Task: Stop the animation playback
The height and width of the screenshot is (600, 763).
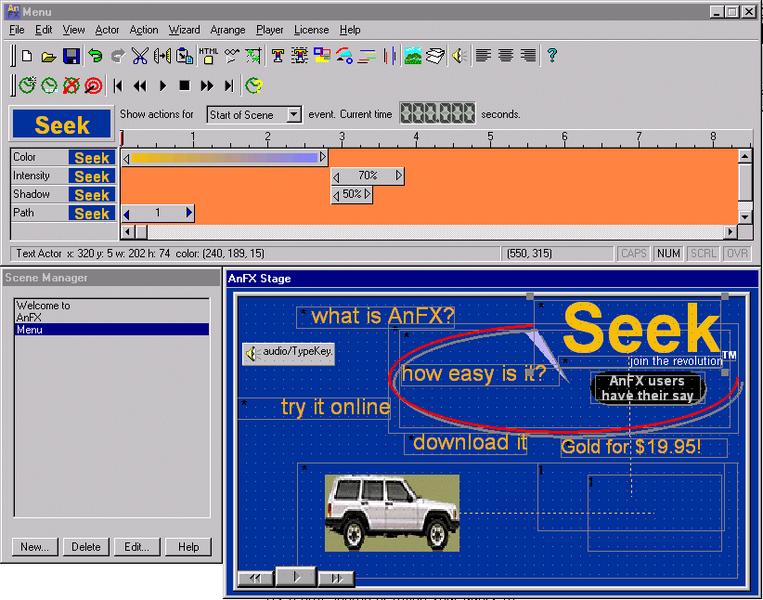Action: 184,86
